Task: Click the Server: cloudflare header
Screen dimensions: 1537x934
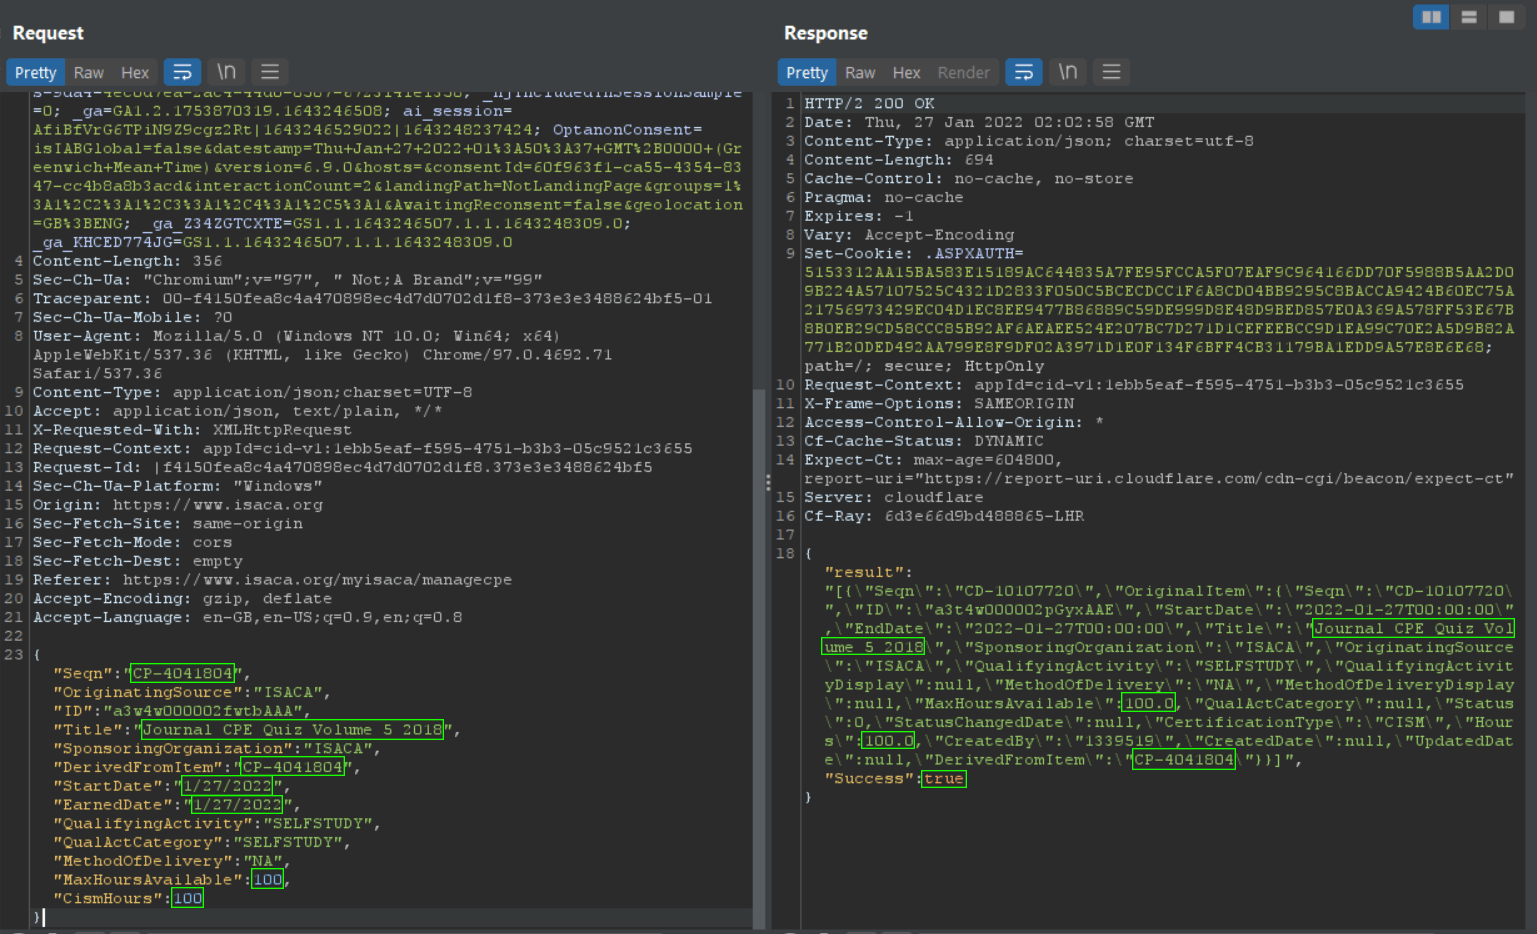Action: [894, 497]
